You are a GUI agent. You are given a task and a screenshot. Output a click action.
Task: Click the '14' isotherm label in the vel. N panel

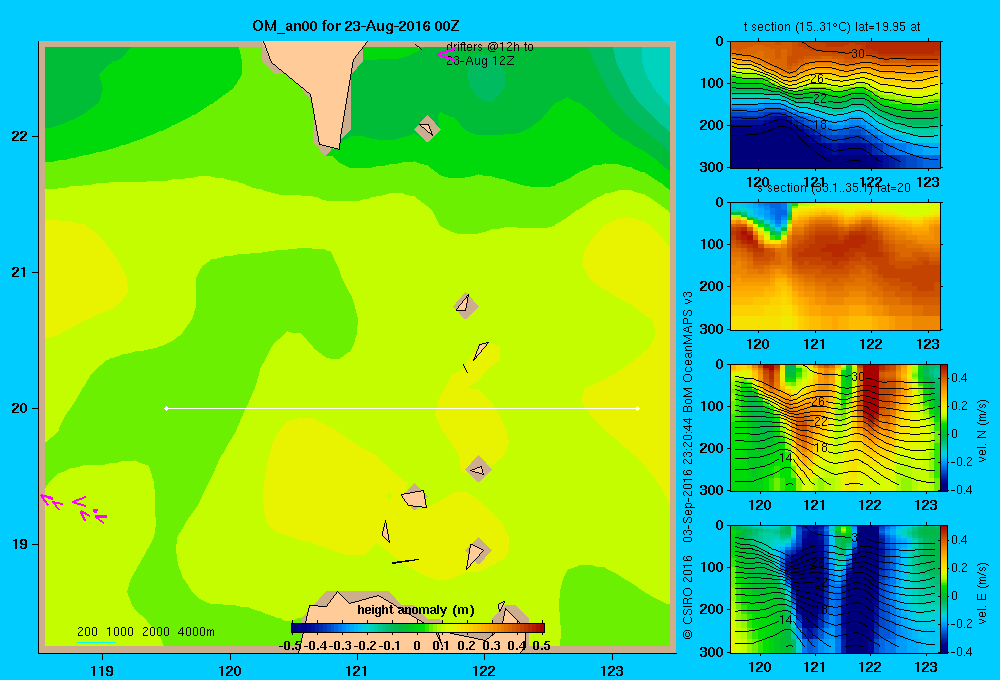pos(786,457)
